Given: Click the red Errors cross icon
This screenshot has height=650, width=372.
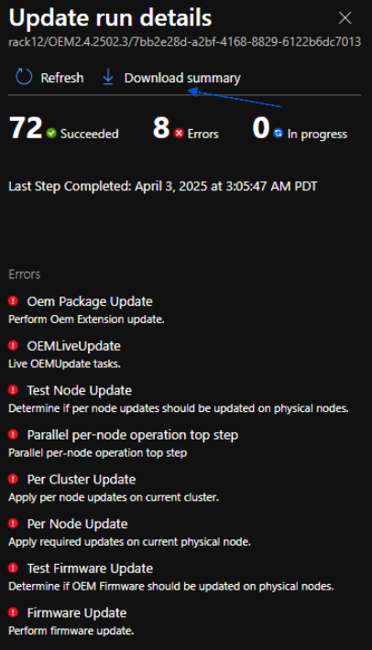Looking at the screenshot, I should click(x=179, y=133).
